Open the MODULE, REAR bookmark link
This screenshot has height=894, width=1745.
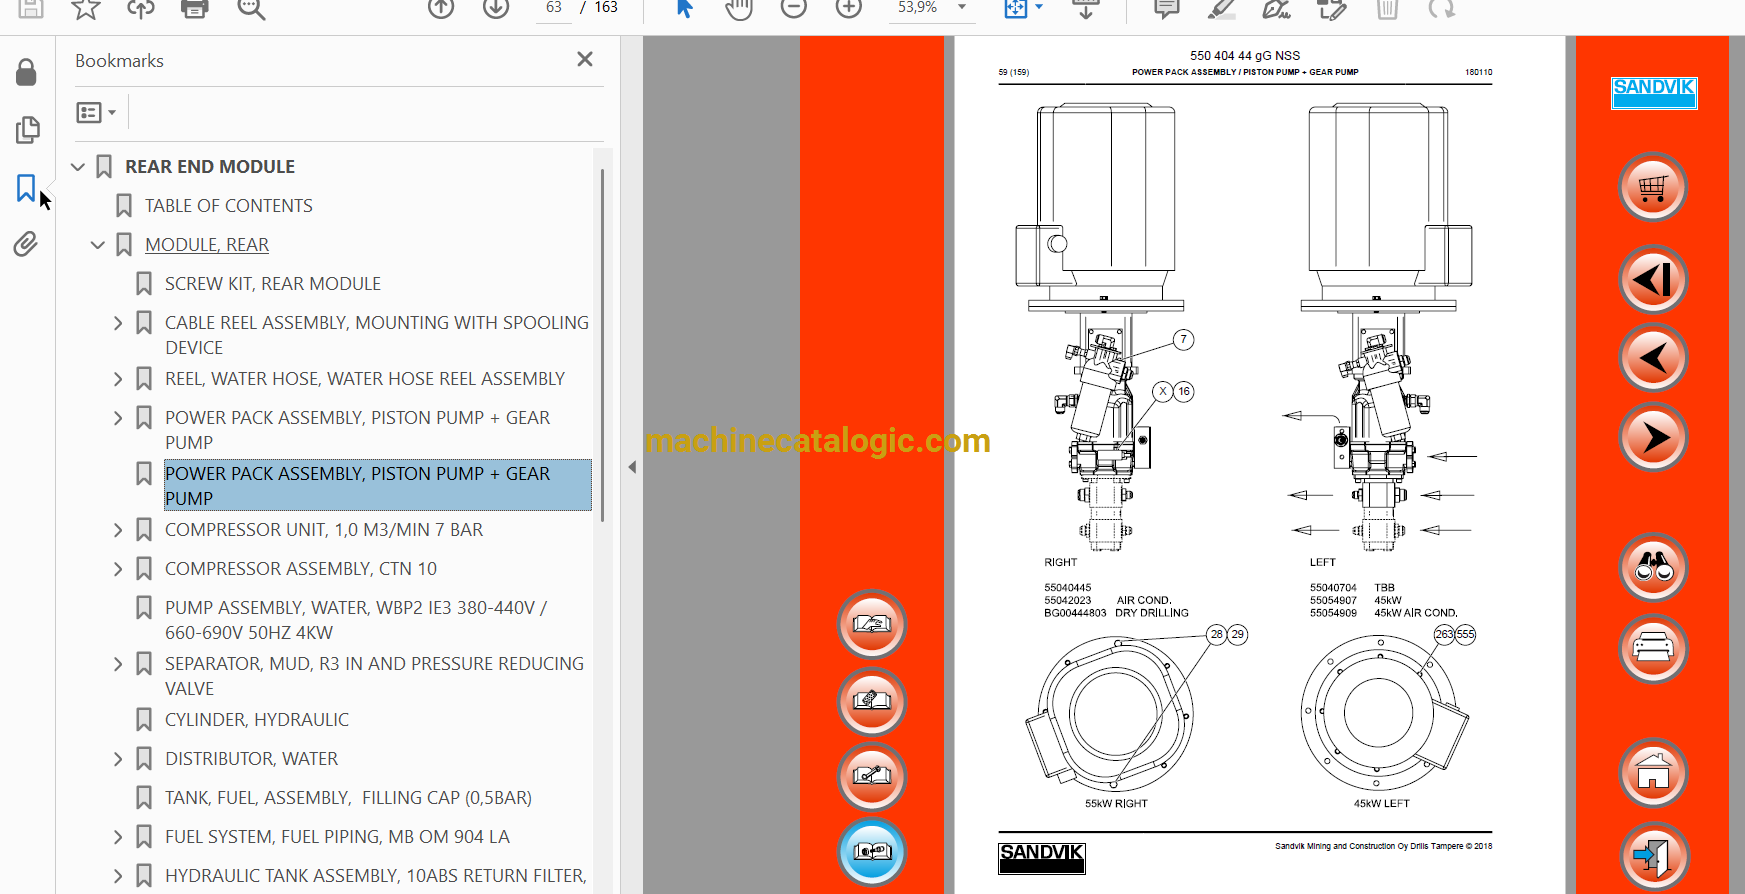[x=207, y=245]
